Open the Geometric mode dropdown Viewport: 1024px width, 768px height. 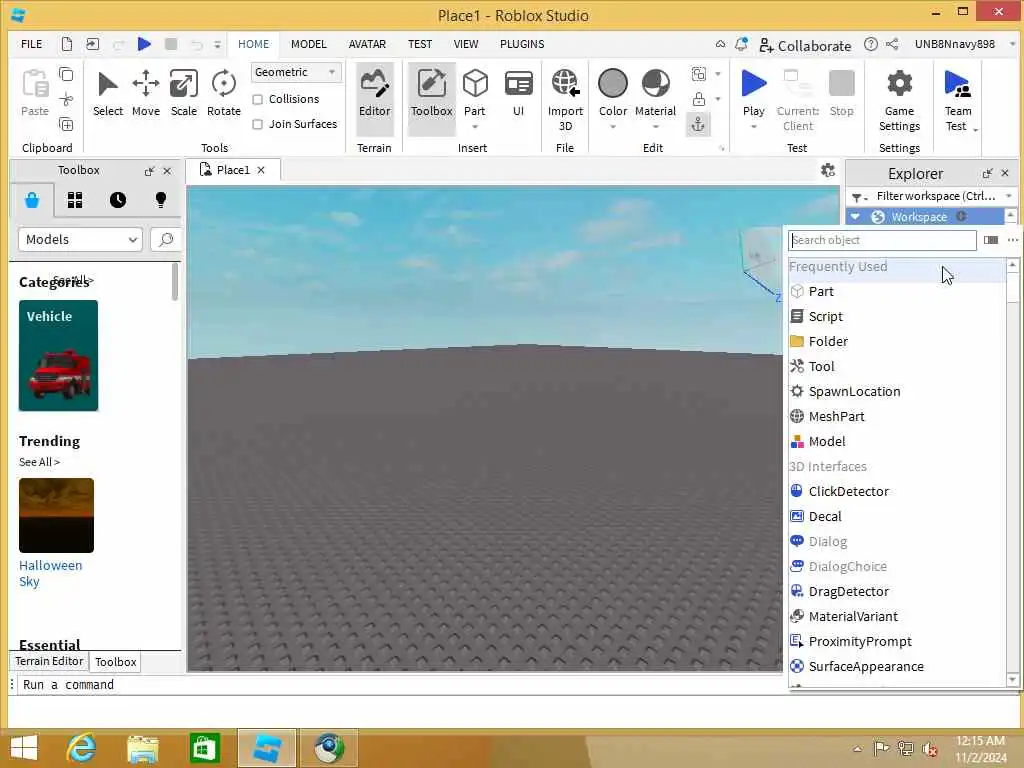(295, 72)
